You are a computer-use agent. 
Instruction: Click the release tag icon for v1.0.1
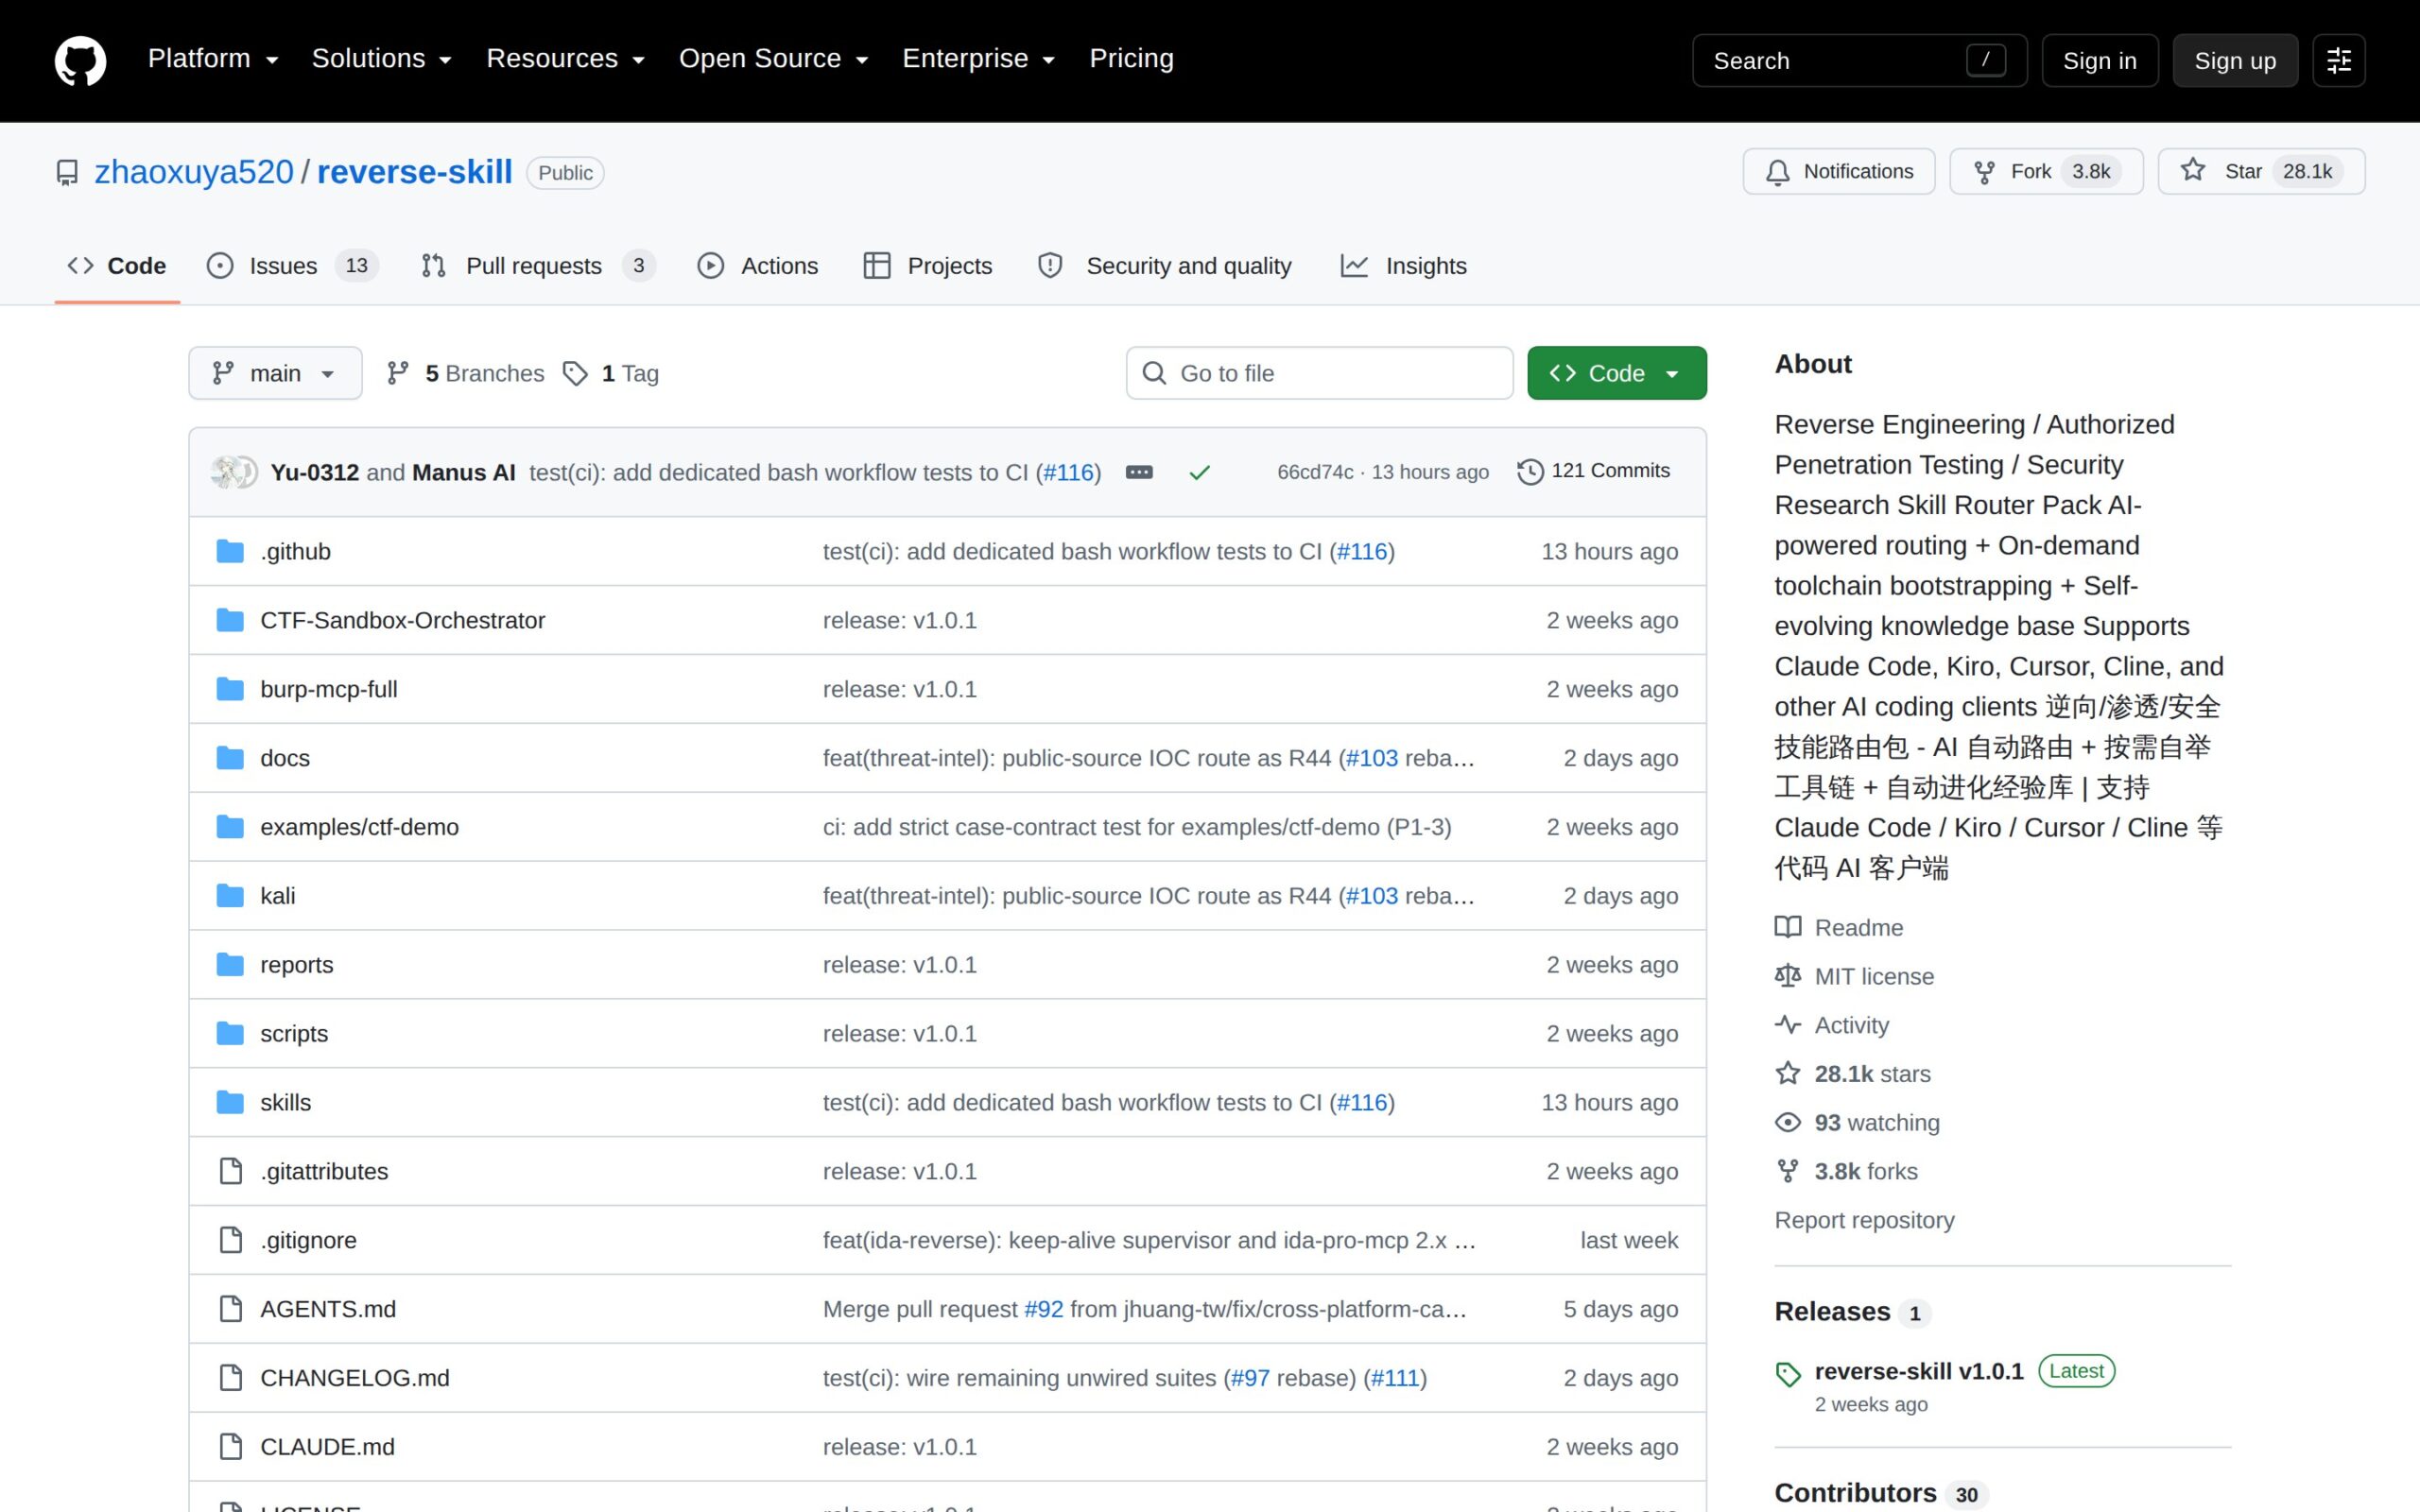1788,1374
